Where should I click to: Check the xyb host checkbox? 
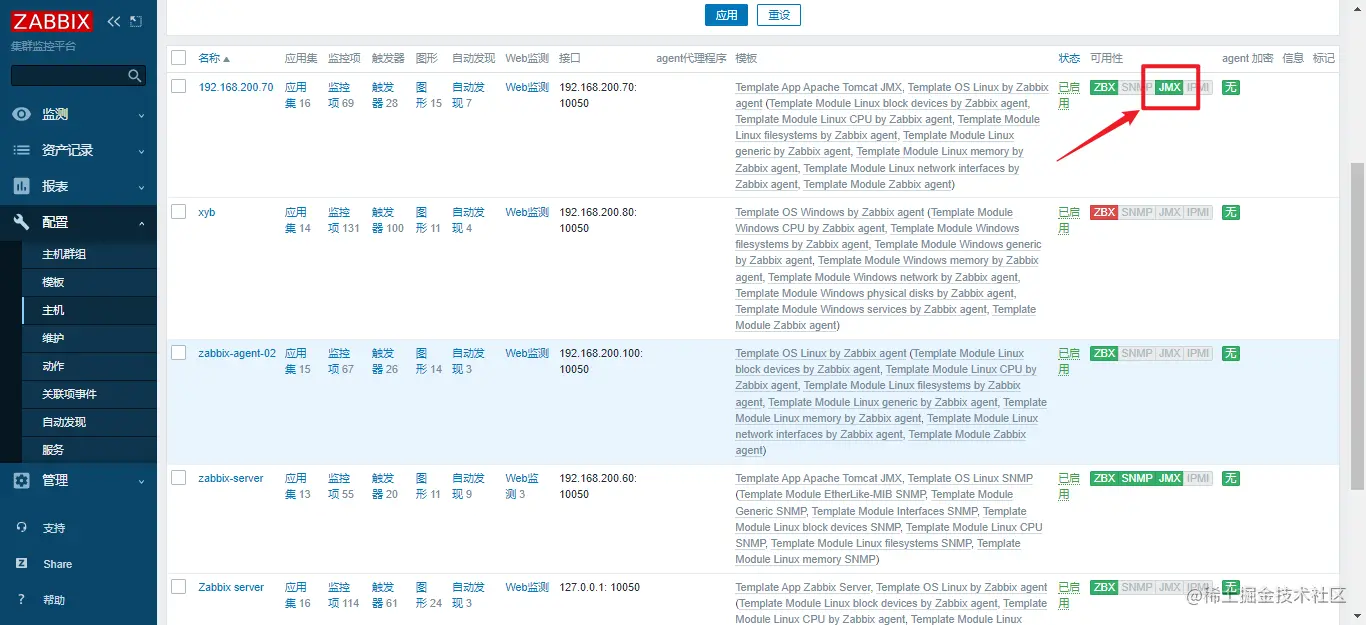click(x=178, y=212)
